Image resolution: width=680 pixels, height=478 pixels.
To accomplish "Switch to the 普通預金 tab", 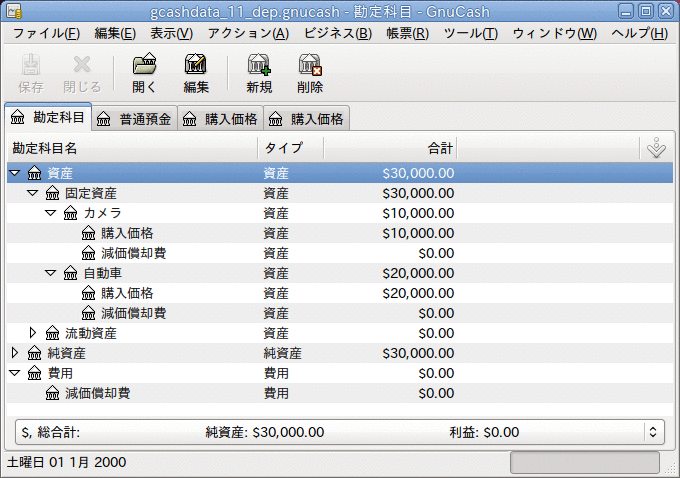I will coord(134,119).
